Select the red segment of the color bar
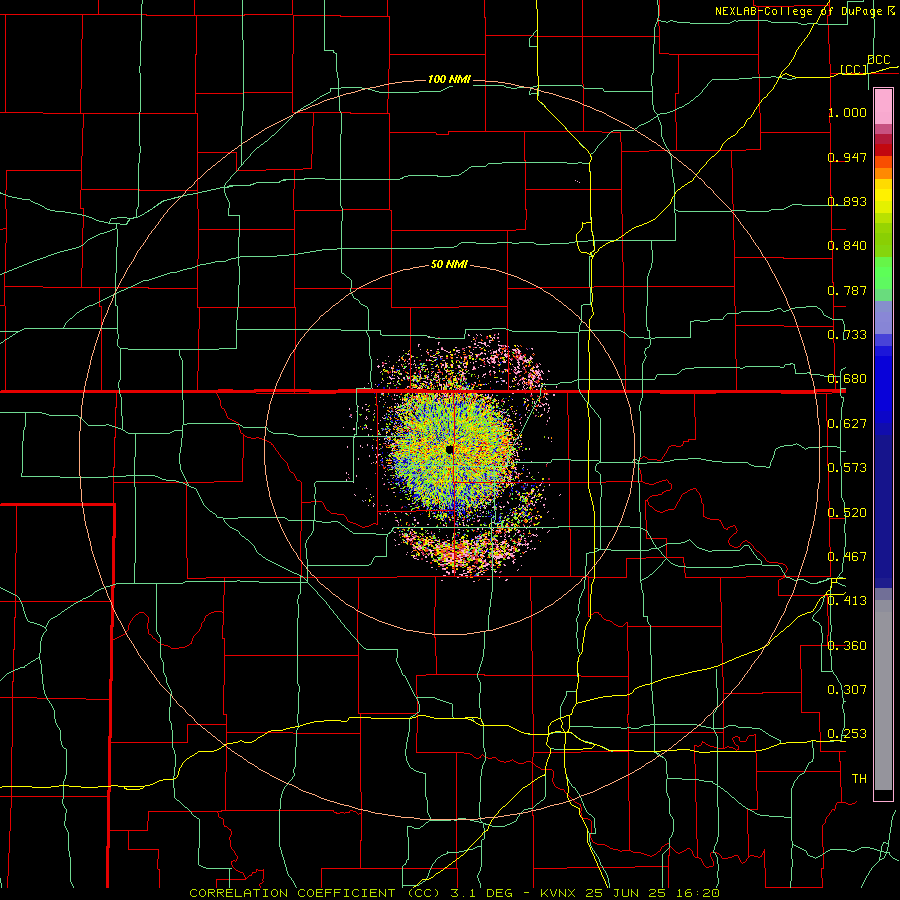The height and width of the screenshot is (900, 900). point(883,150)
